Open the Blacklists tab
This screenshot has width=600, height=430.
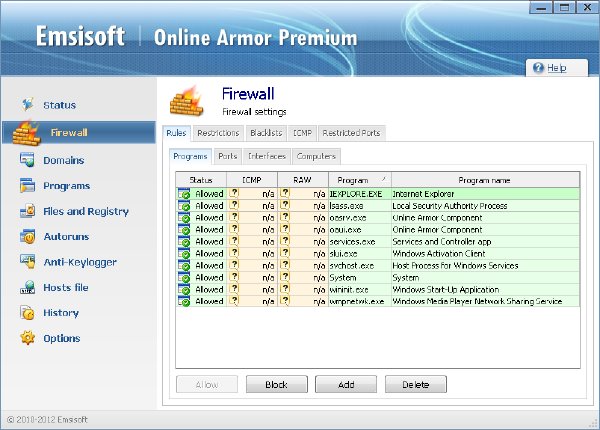coord(266,133)
